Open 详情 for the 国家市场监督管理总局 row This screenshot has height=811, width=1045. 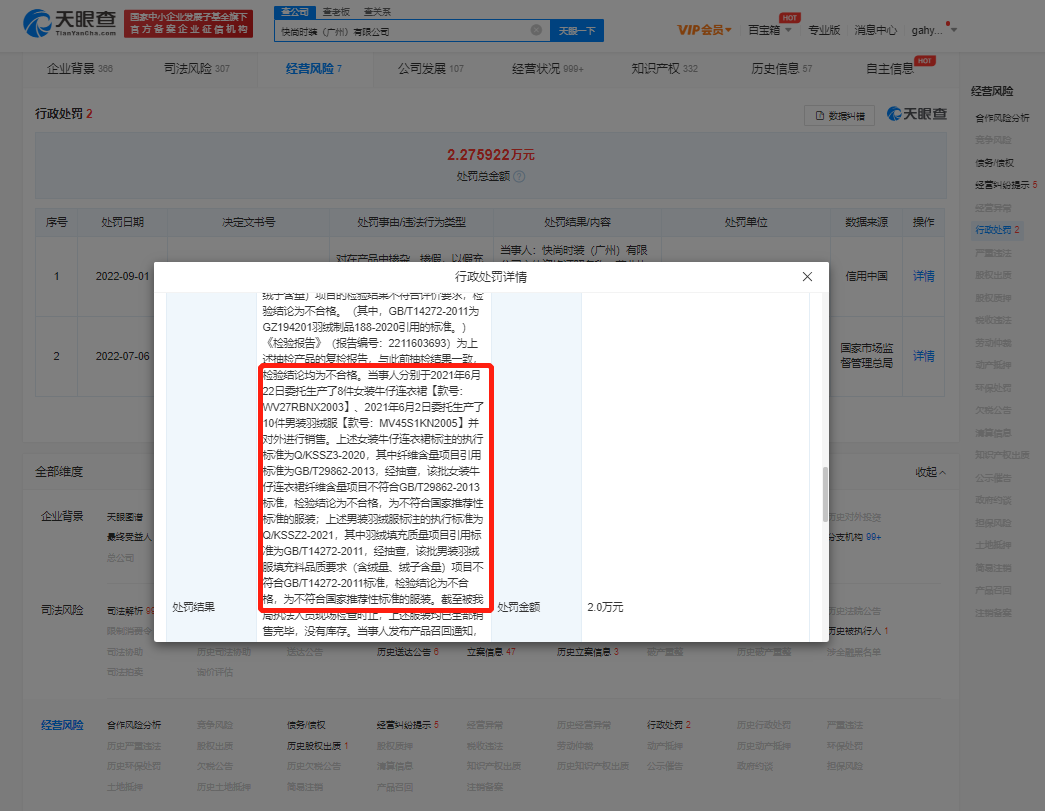click(923, 356)
